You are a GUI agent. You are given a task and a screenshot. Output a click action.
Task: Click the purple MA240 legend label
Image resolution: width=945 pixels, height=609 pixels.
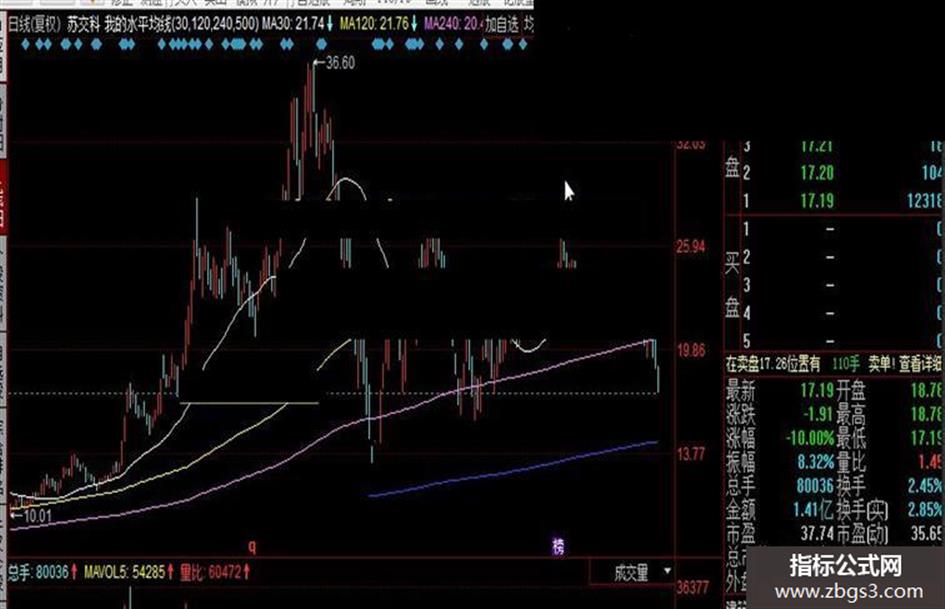coord(453,25)
